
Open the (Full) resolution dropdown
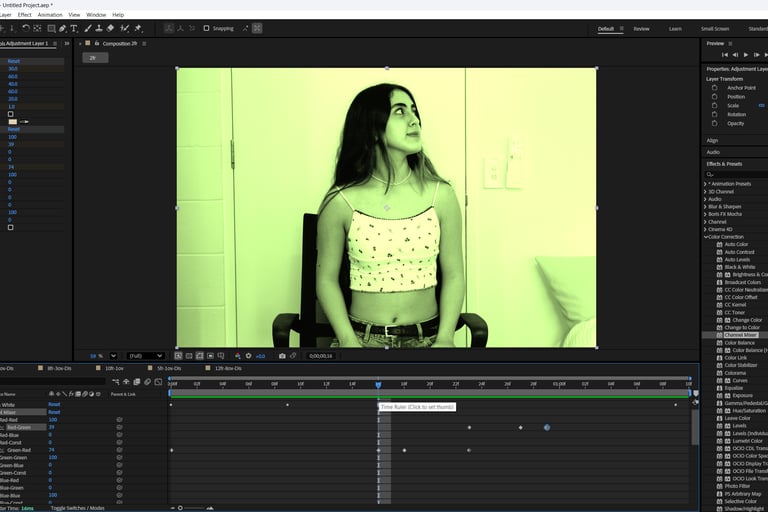145,356
